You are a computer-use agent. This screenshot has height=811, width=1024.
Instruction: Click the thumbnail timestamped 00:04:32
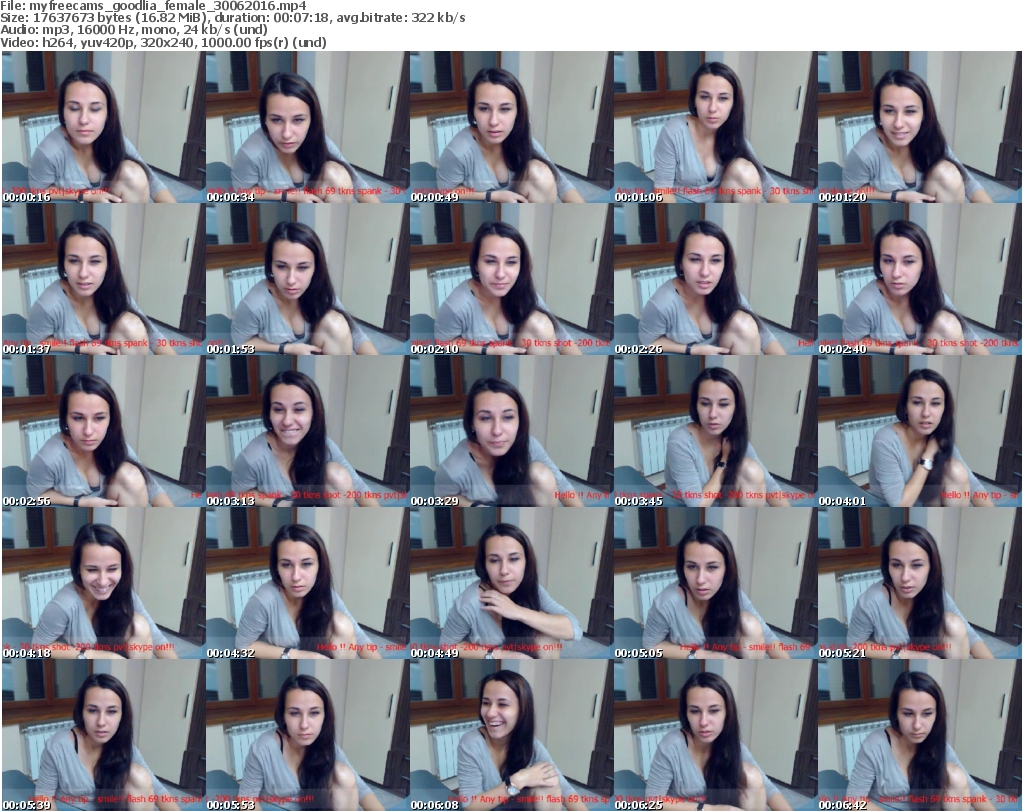coord(308,584)
